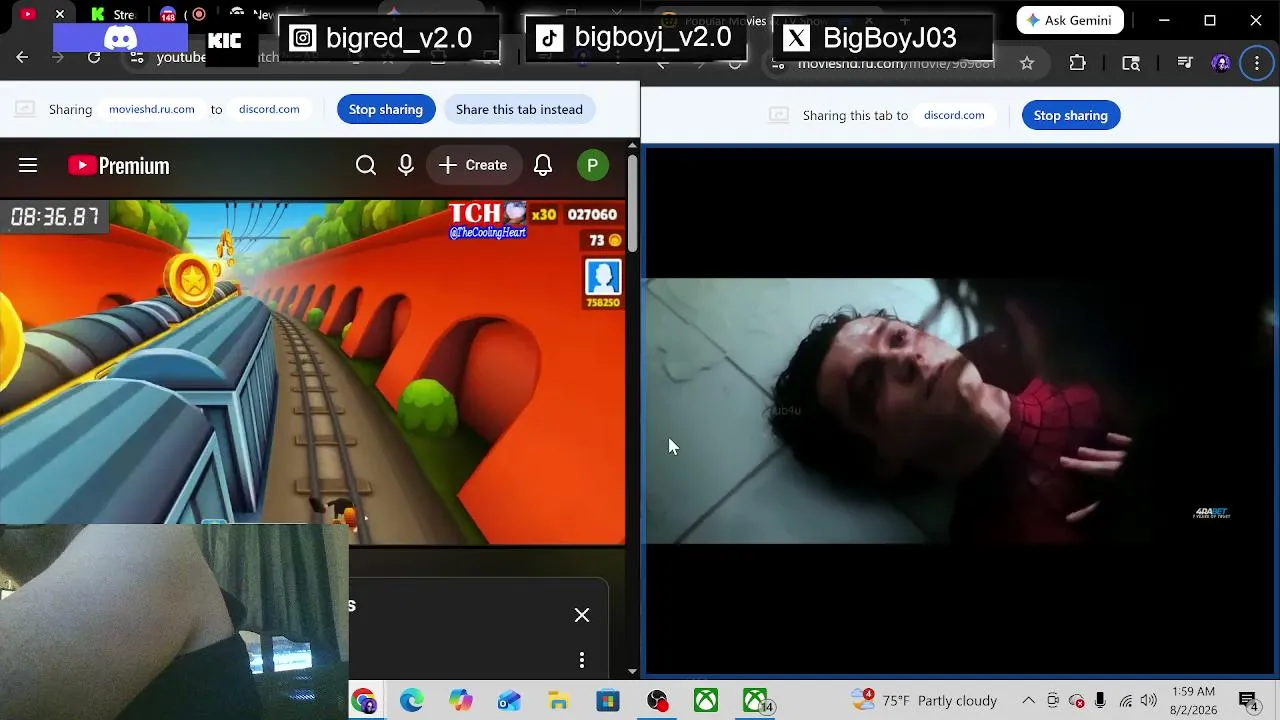Viewport: 1280px width, 720px height.
Task: Open Copilot from the taskbar
Action: point(461,701)
